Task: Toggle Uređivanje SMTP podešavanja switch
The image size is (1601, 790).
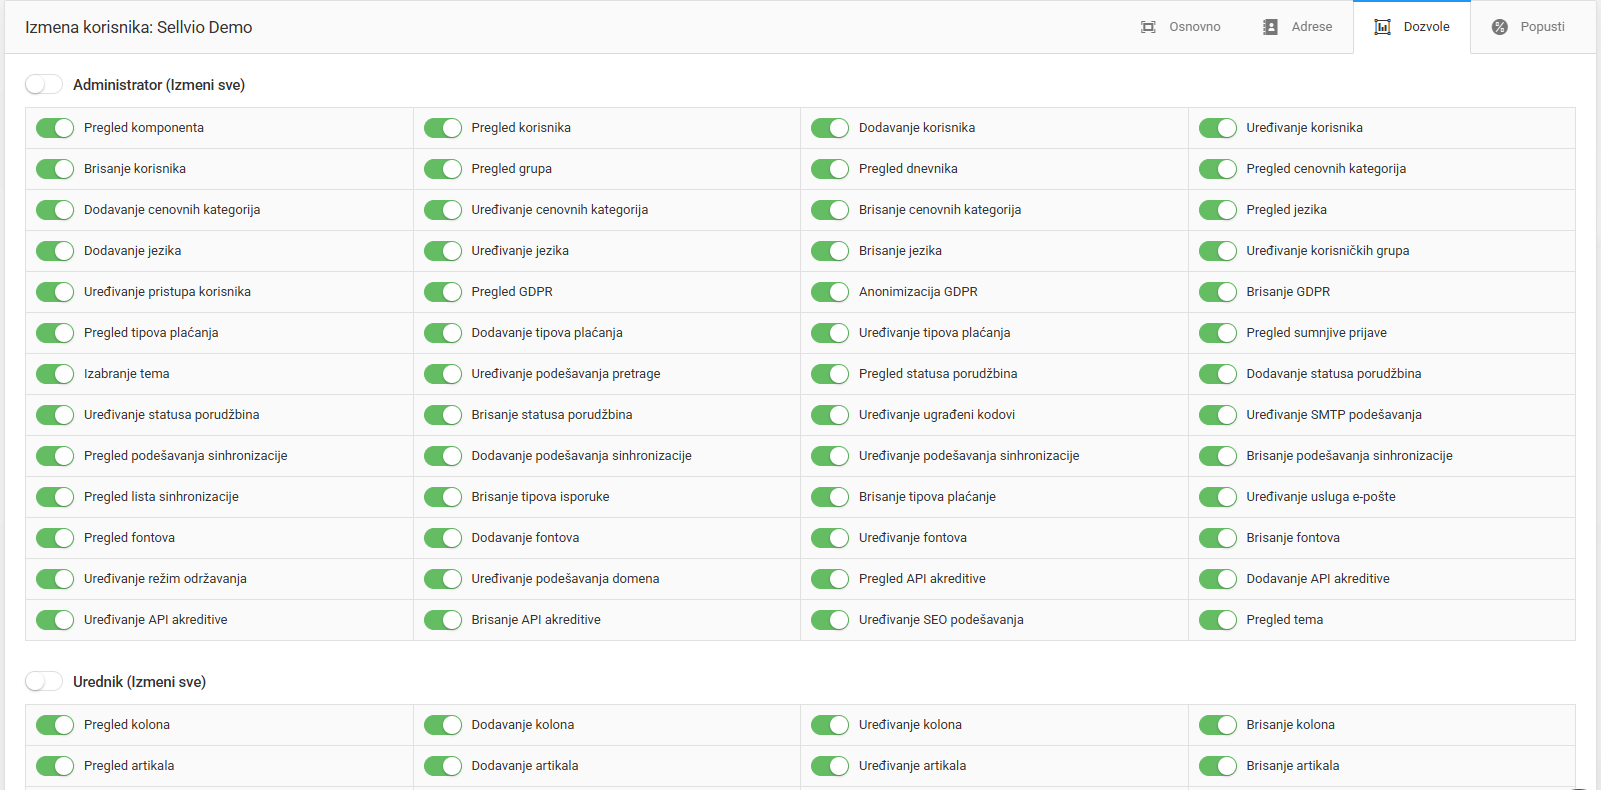Action: pyautogui.click(x=1217, y=415)
